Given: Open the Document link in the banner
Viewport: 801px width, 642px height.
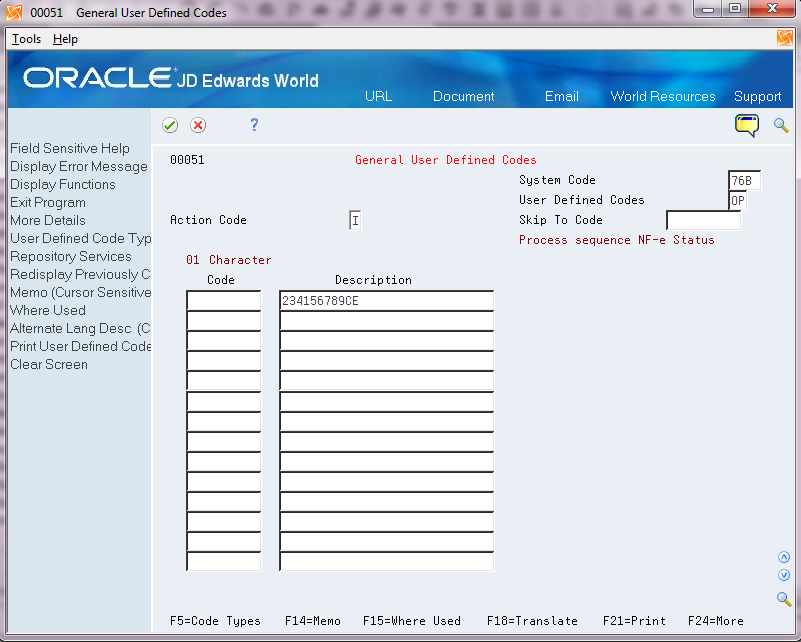Looking at the screenshot, I should (x=463, y=97).
